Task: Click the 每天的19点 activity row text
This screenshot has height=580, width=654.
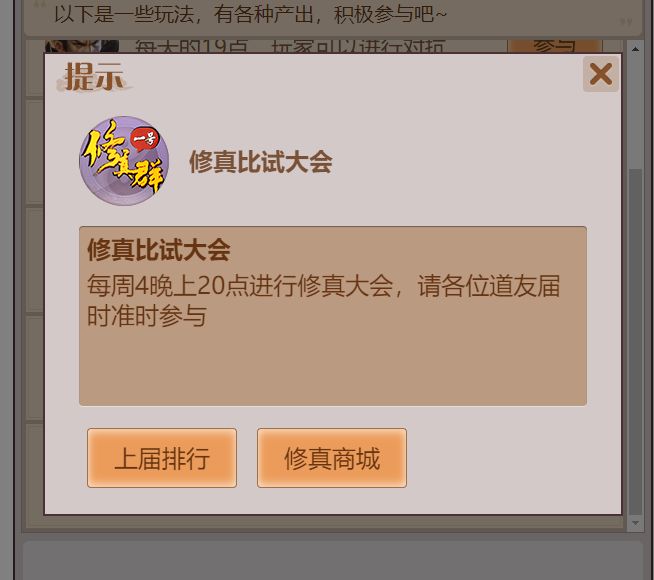Action: (289, 46)
